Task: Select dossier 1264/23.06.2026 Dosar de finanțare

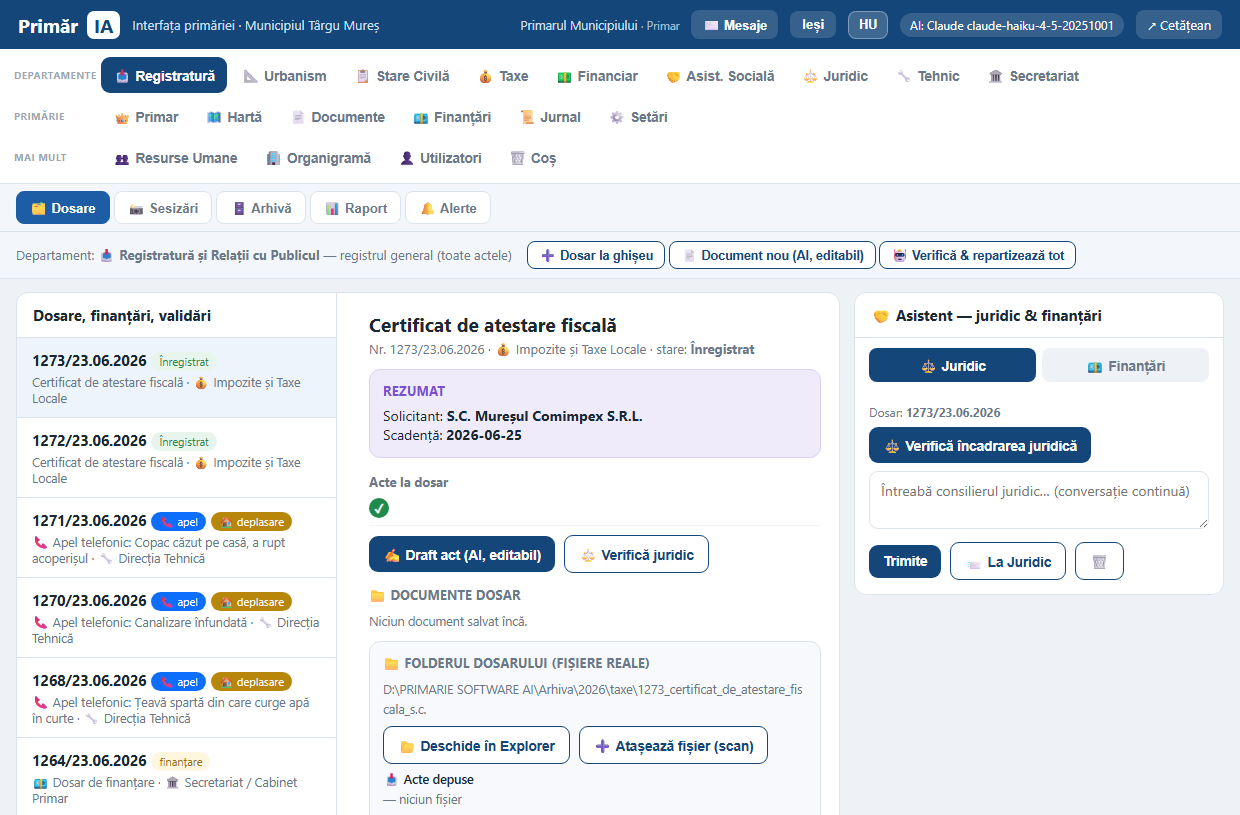Action: (x=177, y=777)
